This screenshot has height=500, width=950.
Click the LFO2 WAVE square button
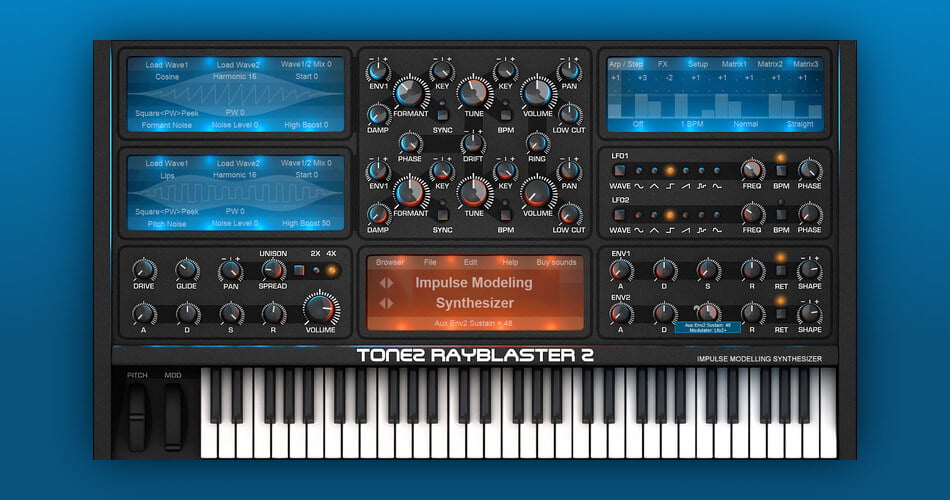[x=619, y=215]
